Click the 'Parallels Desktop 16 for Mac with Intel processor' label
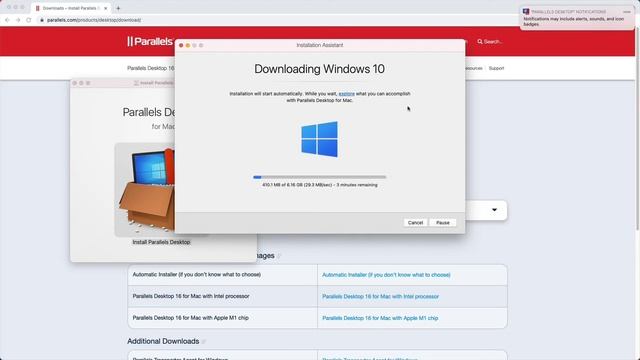640x360 pixels. coord(191,296)
